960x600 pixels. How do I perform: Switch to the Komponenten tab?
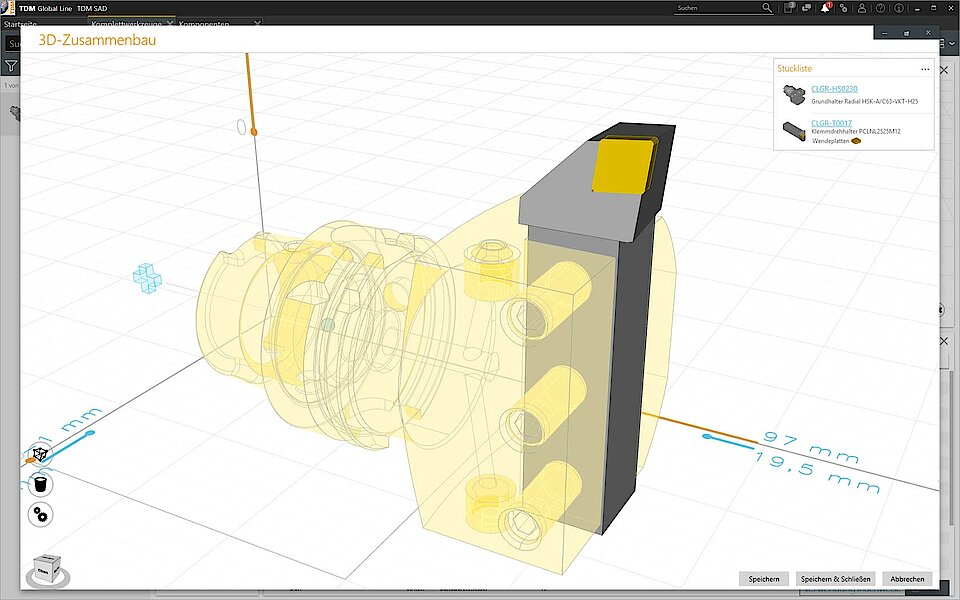point(205,23)
